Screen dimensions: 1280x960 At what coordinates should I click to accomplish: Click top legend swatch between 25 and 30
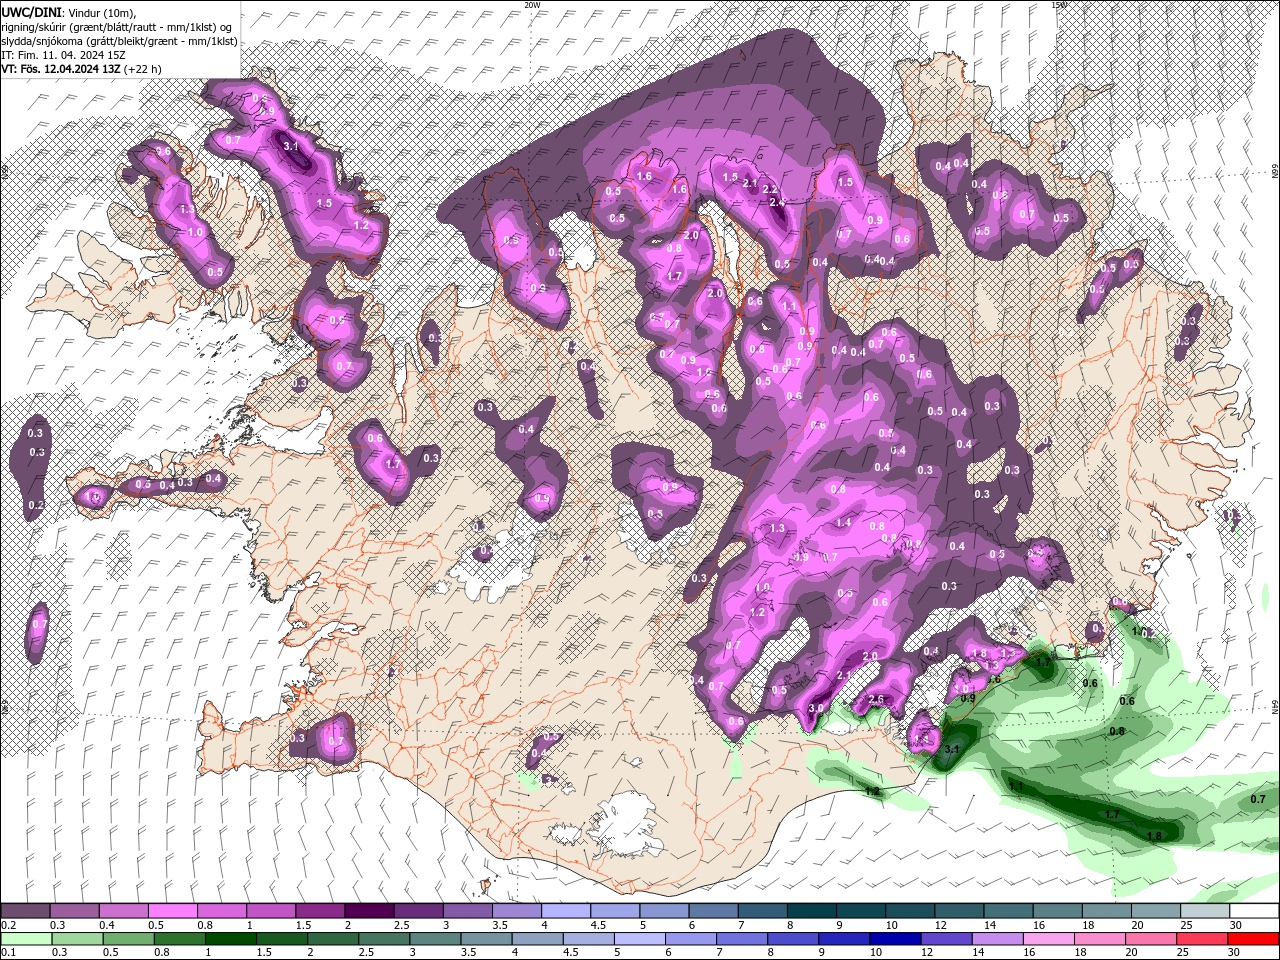pos(1204,911)
